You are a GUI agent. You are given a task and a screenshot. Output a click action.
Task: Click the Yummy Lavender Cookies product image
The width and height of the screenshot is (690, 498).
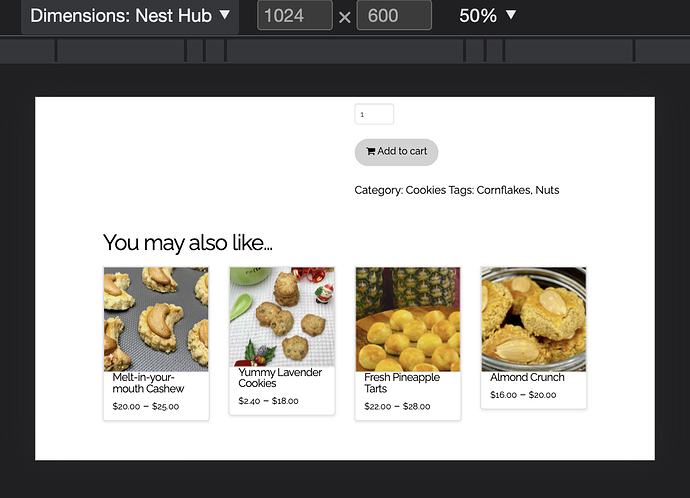pos(281,319)
